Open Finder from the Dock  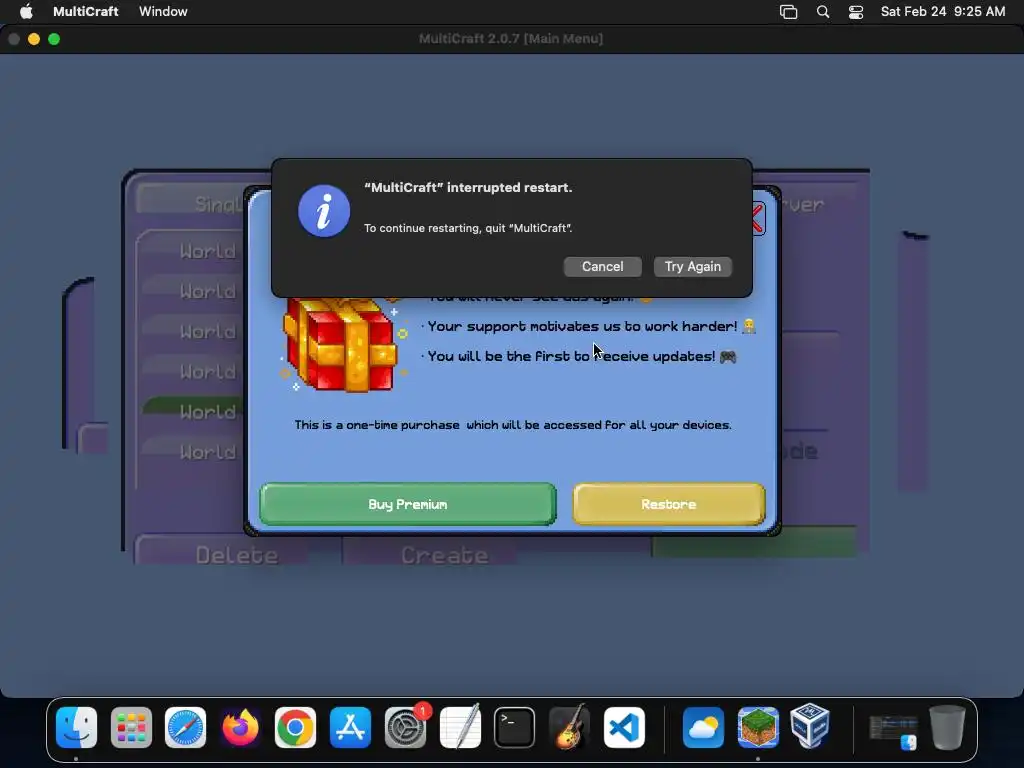(76, 728)
